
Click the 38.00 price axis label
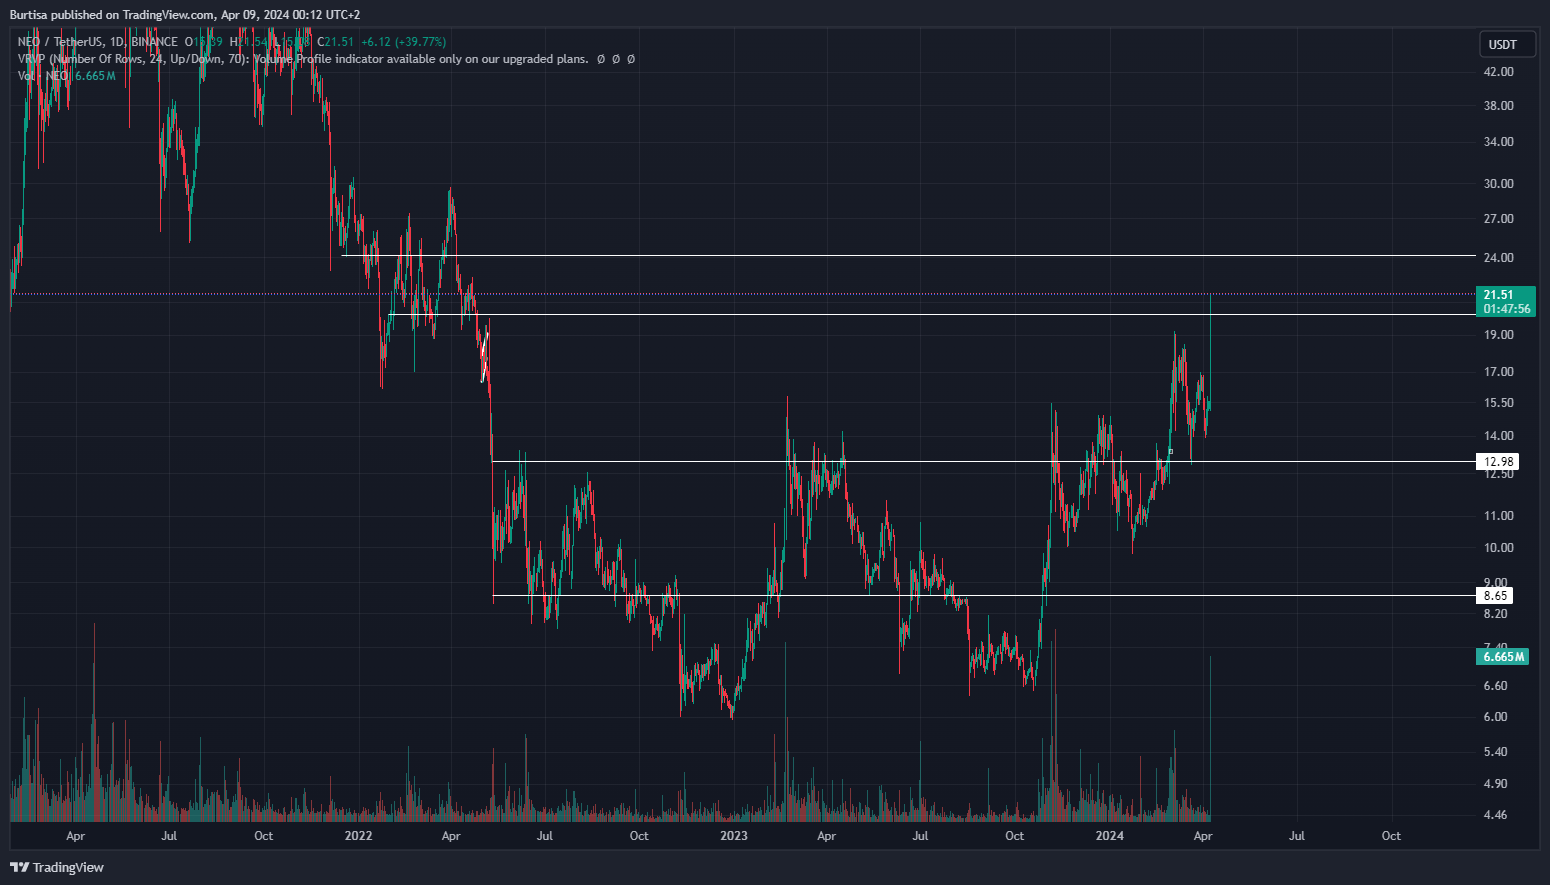click(1498, 105)
